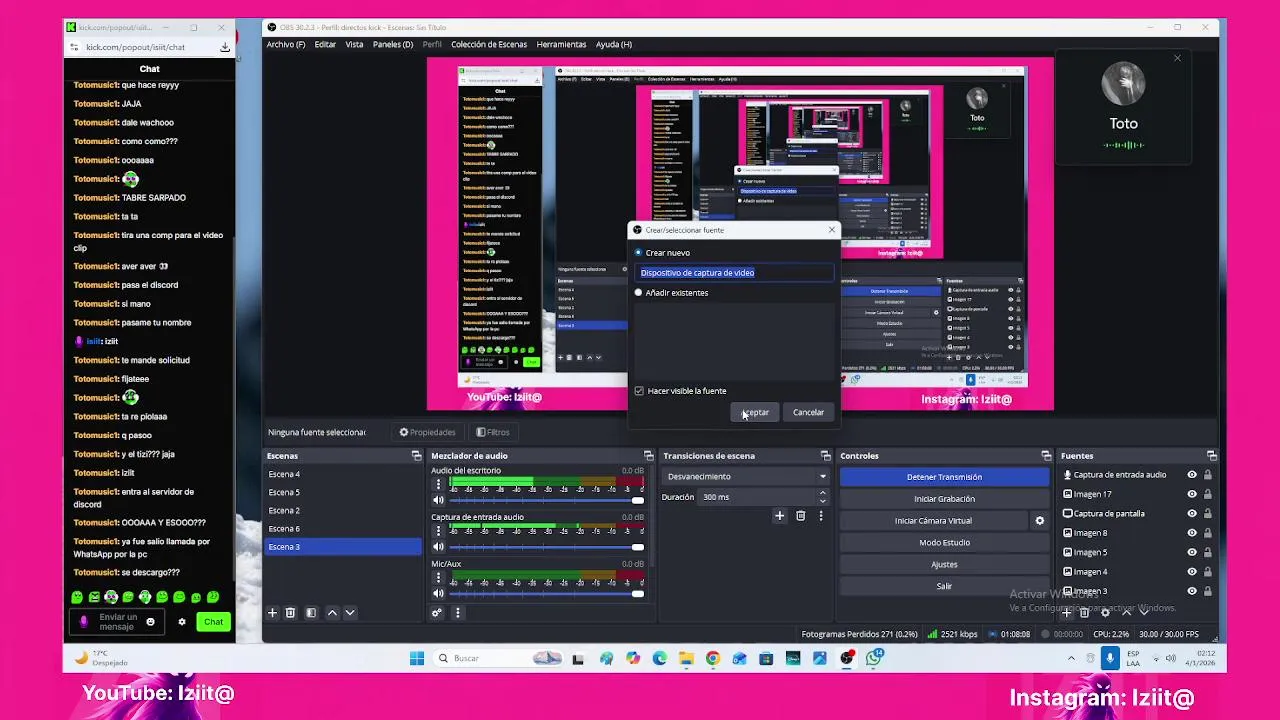Select Crear nuevo radio option

coord(639,253)
